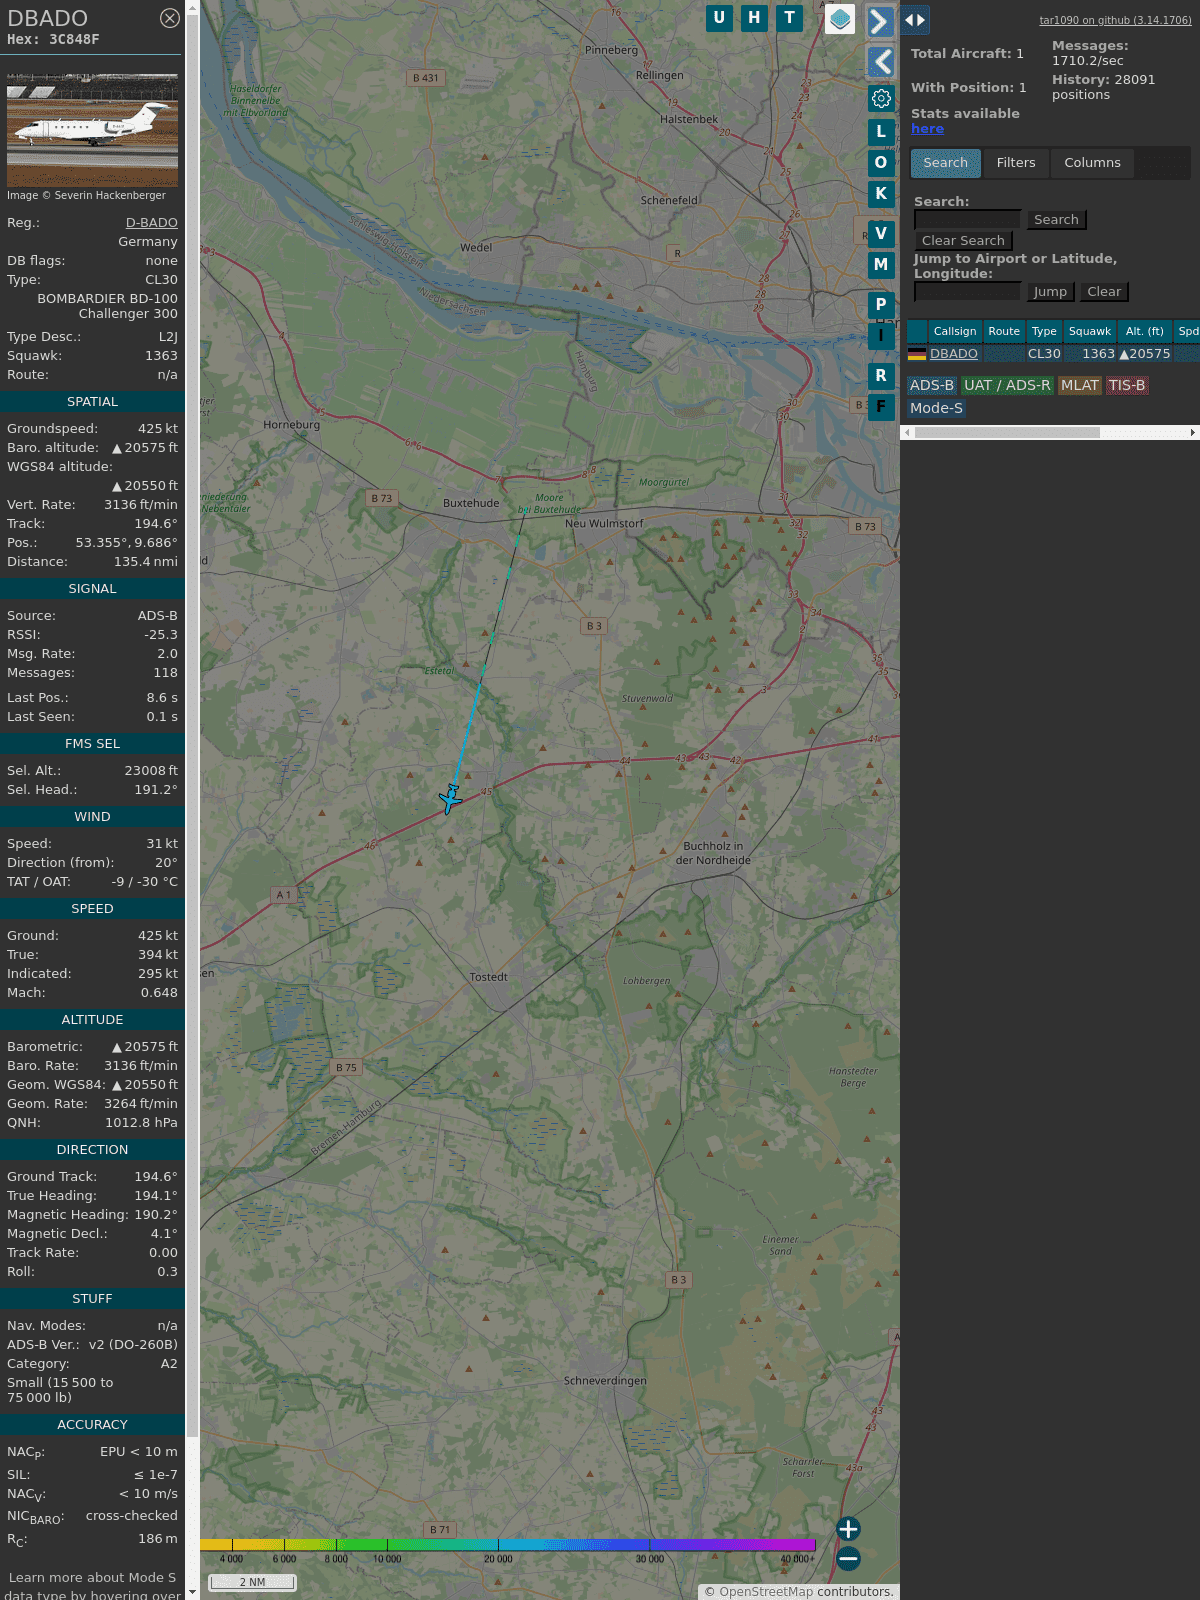Close the DBADO aircraft info panel
The height and width of the screenshot is (1600, 1200).
170,18
